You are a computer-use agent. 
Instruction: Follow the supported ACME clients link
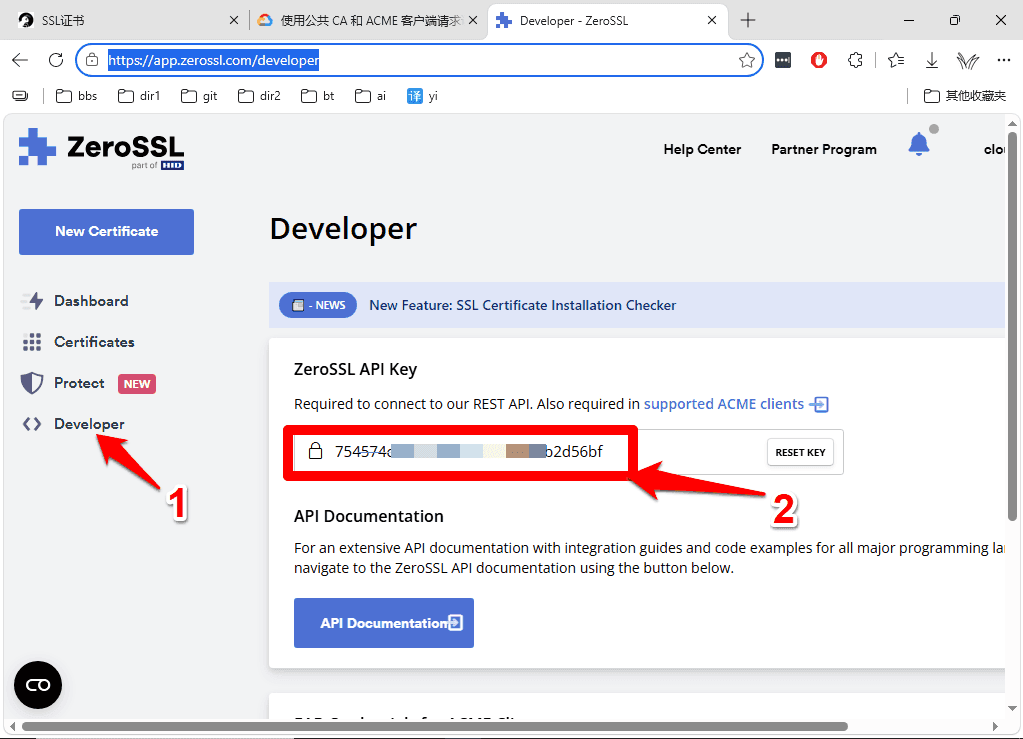pyautogui.click(x=736, y=404)
